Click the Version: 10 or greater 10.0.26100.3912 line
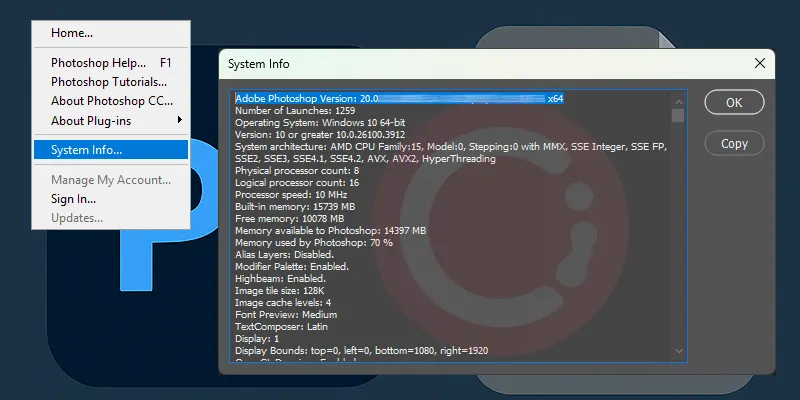 [320, 135]
